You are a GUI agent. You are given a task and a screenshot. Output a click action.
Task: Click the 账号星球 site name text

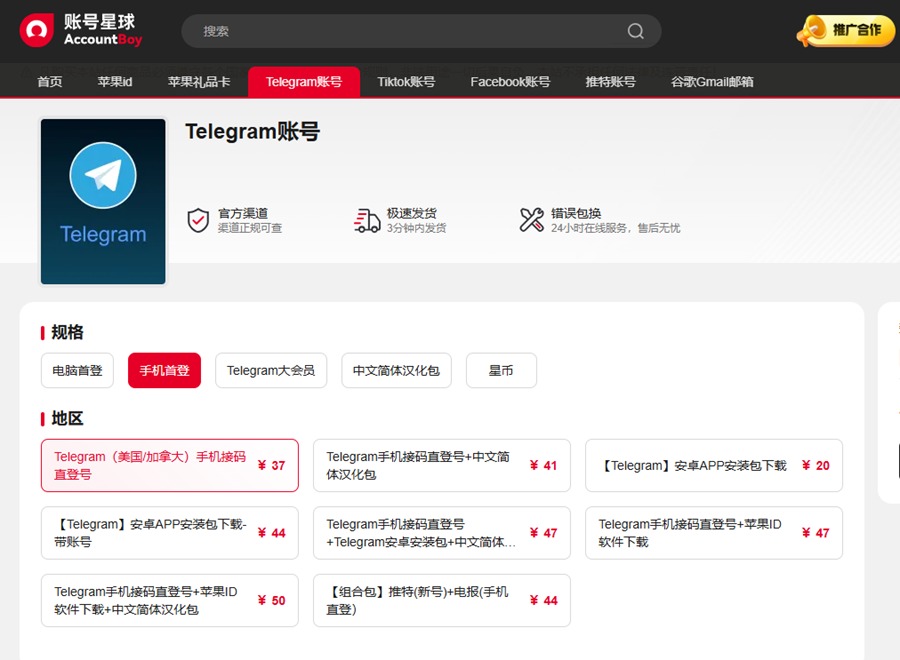coord(99,22)
